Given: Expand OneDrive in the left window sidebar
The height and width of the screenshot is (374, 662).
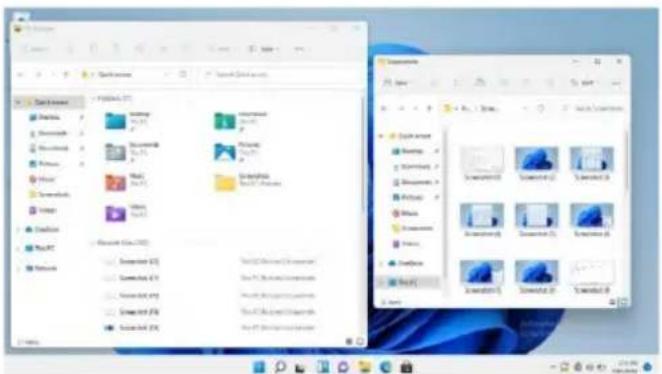Looking at the screenshot, I should click(18, 230).
